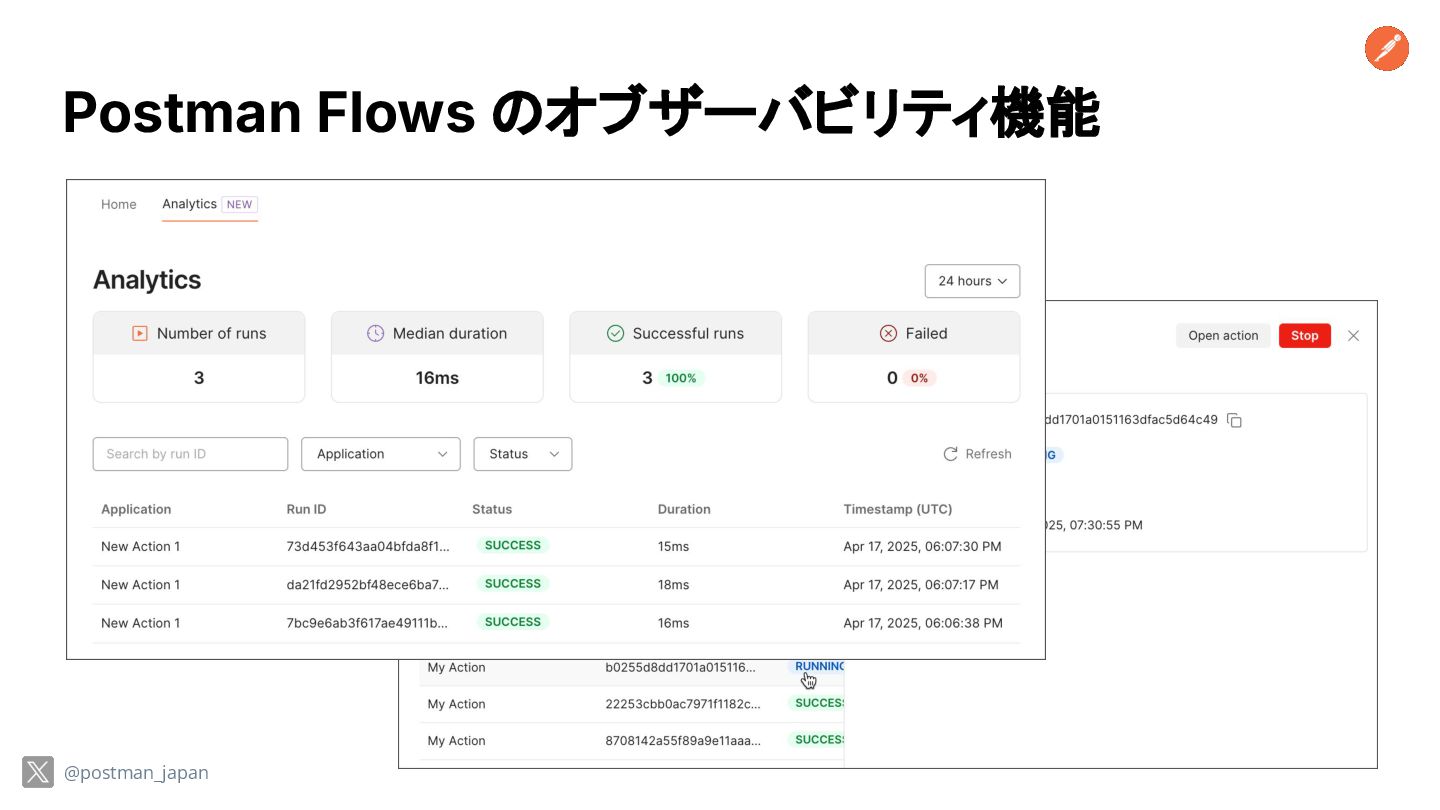Click the Successful runs checkmark icon
The image size is (1440, 810).
point(616,334)
